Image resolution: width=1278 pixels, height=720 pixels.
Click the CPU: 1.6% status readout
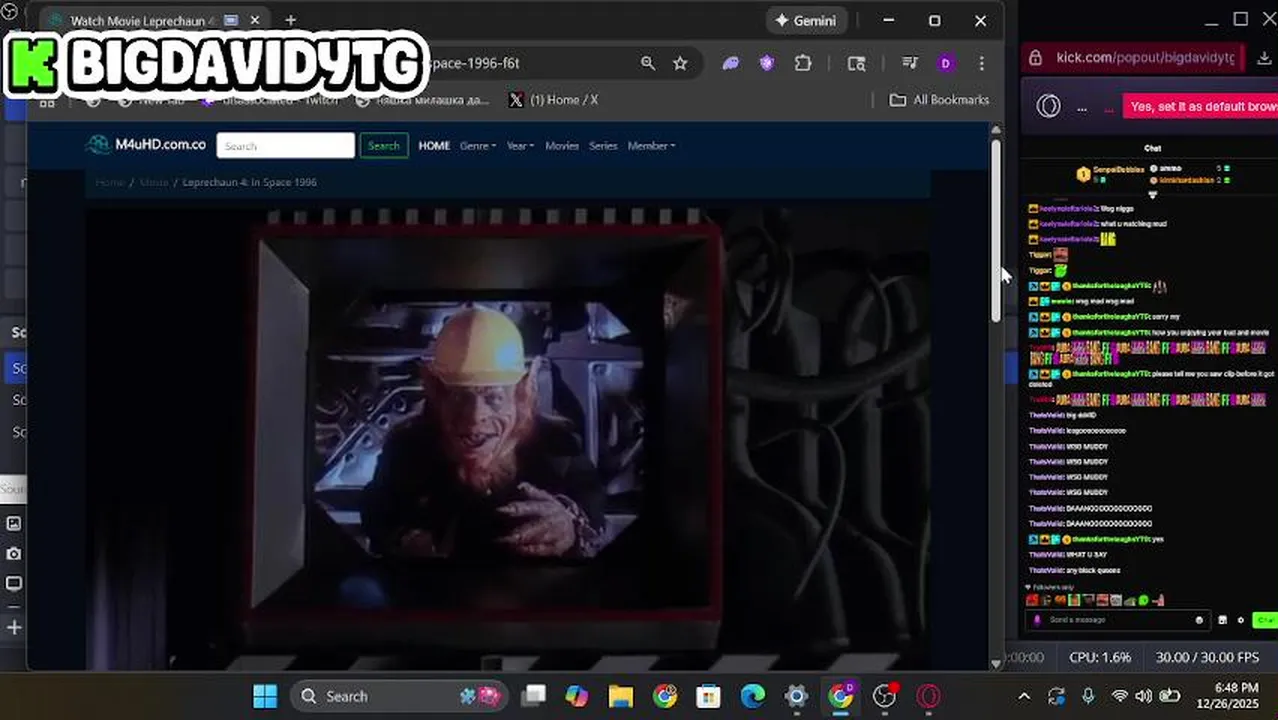(x=1100, y=657)
